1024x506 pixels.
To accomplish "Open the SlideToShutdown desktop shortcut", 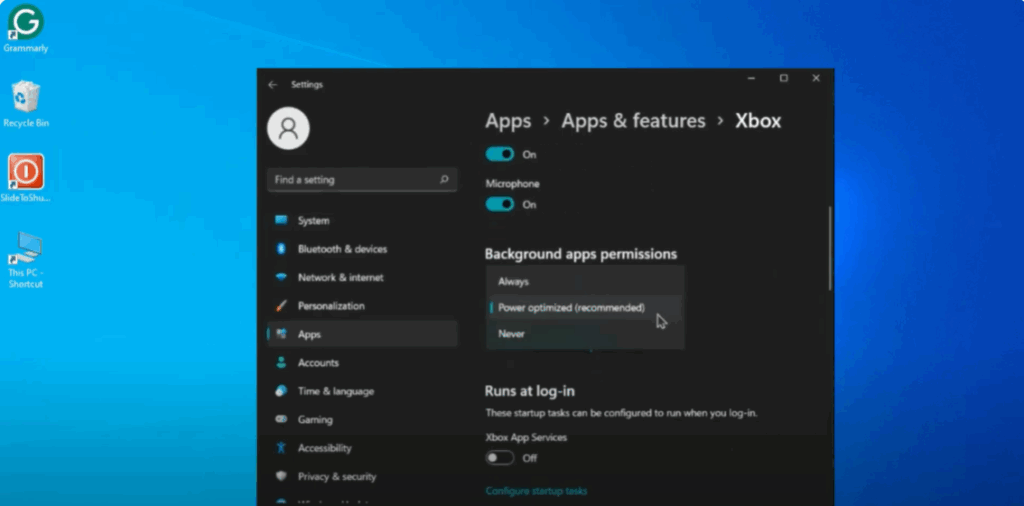I will pos(25,178).
